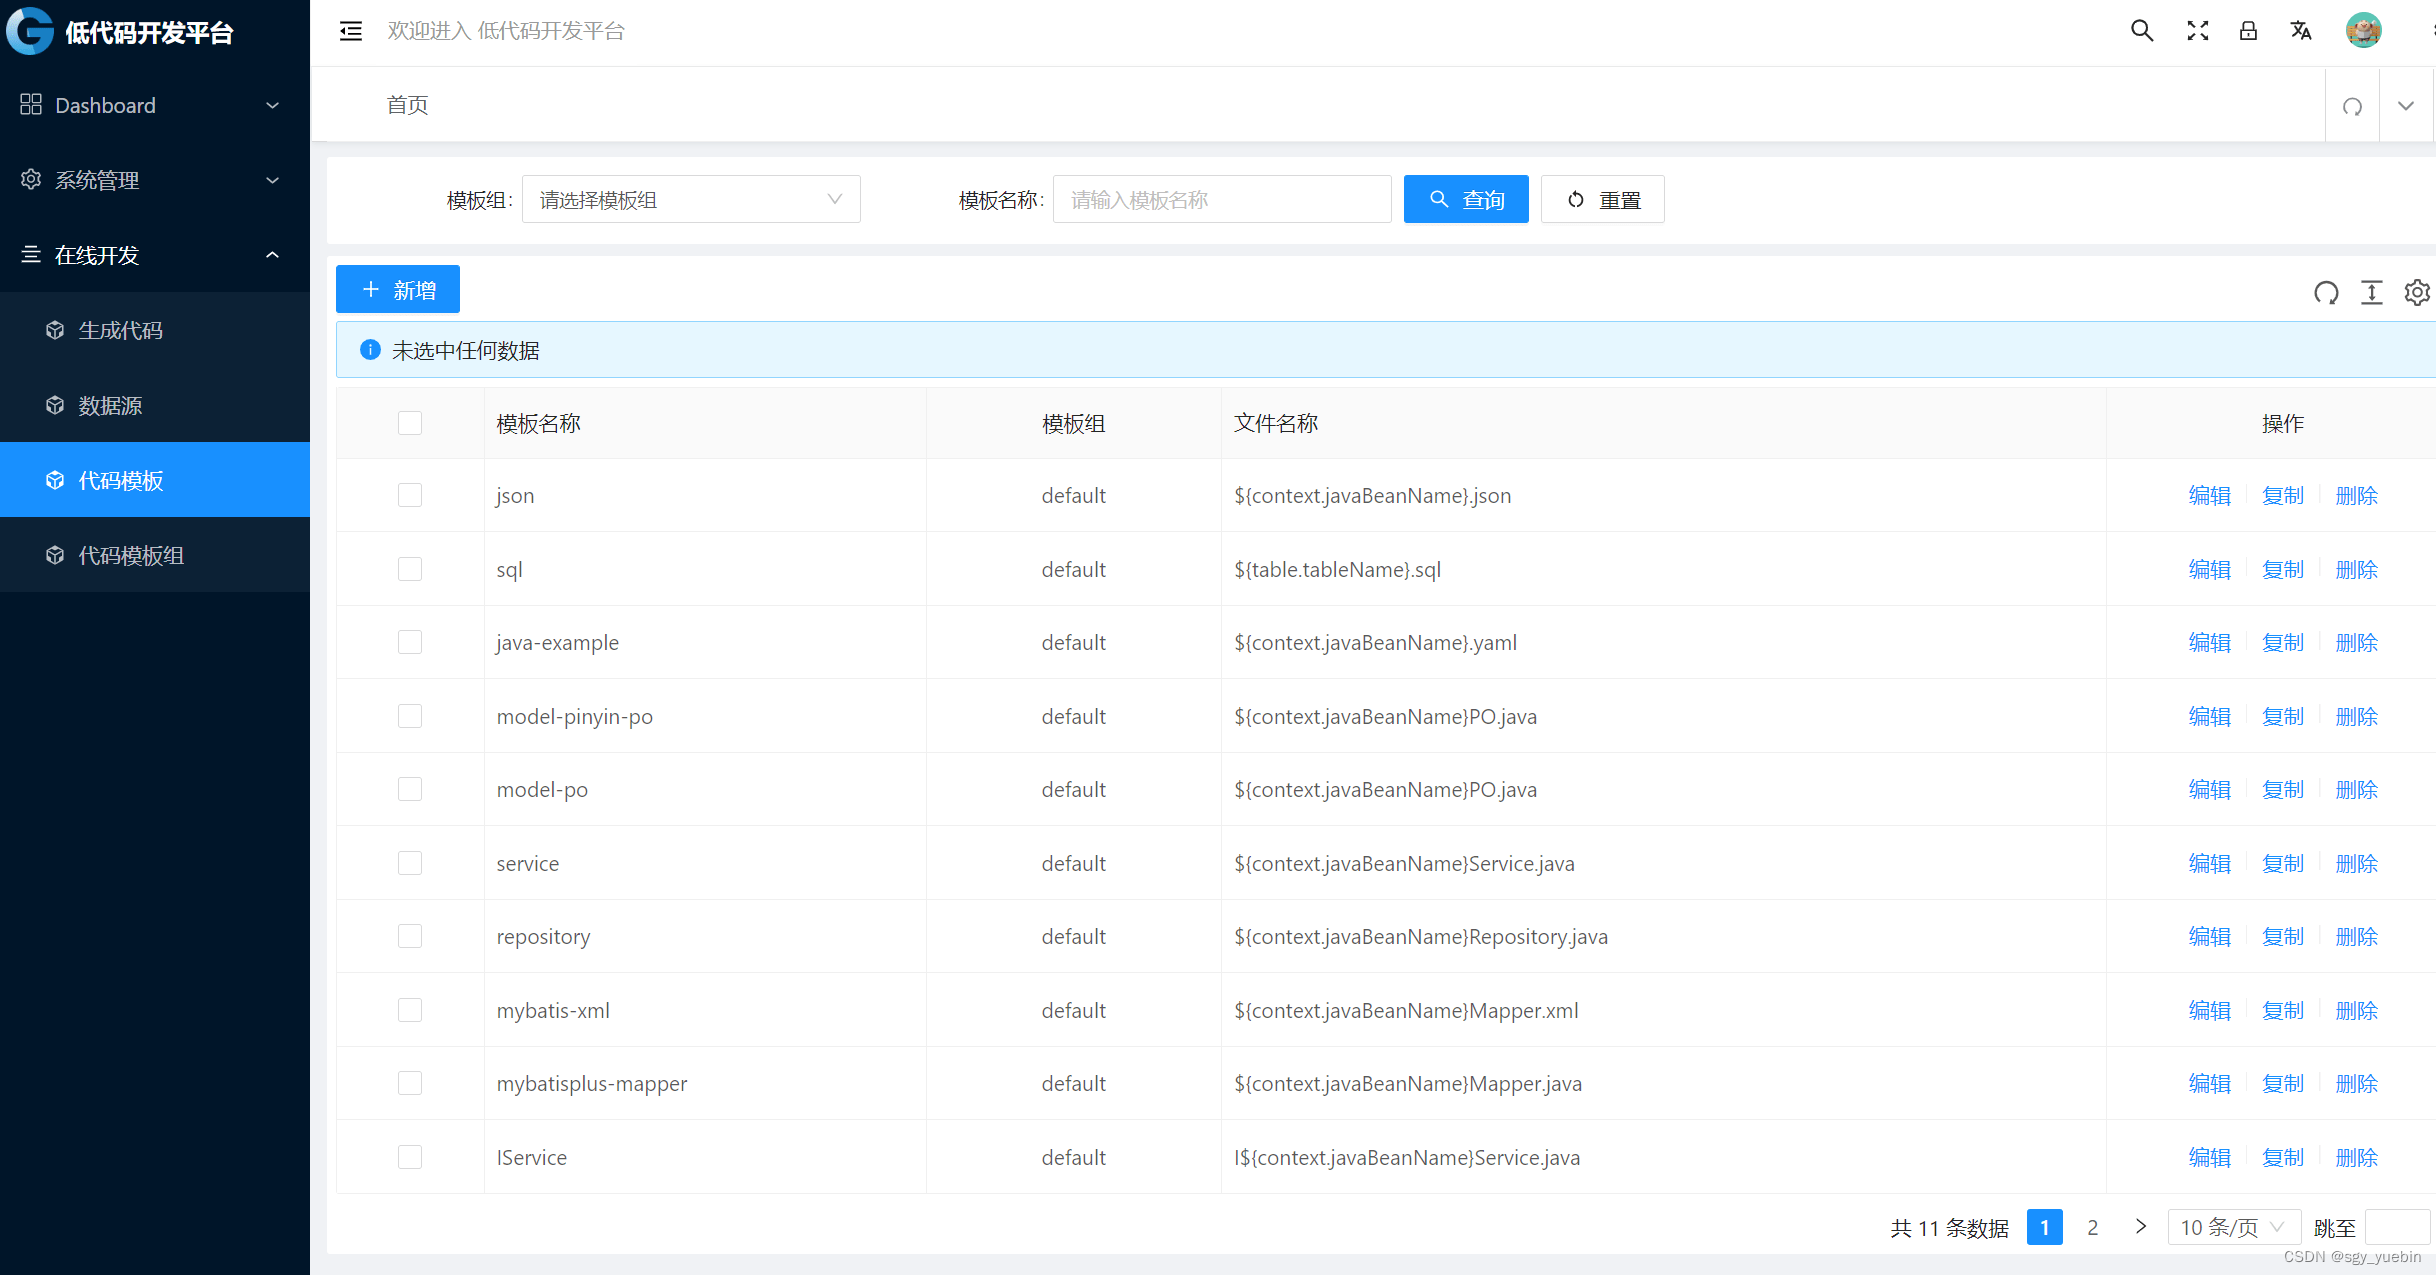Click 复制 for the mybatisplus-mapper row

(2283, 1083)
